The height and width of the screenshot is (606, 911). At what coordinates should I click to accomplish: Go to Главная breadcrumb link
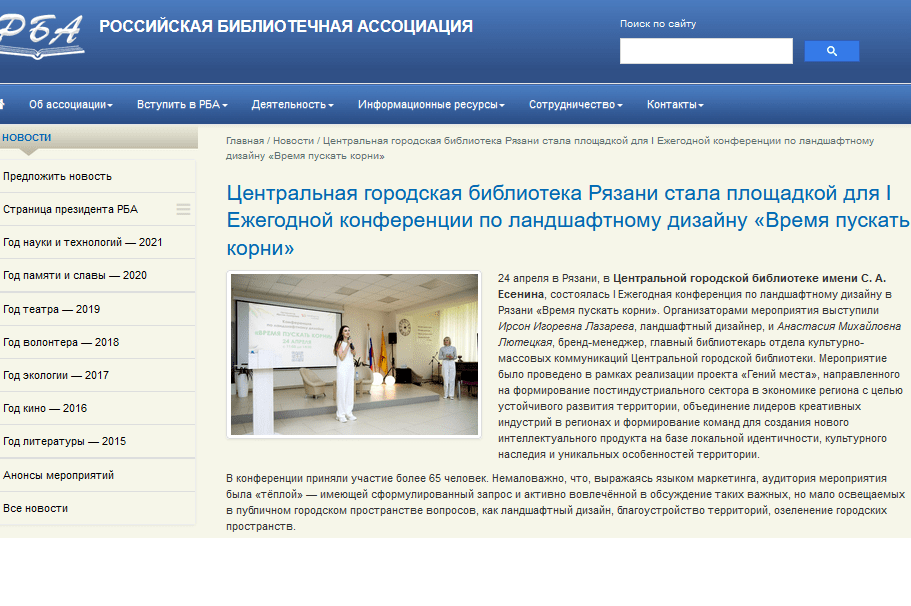coord(245,141)
